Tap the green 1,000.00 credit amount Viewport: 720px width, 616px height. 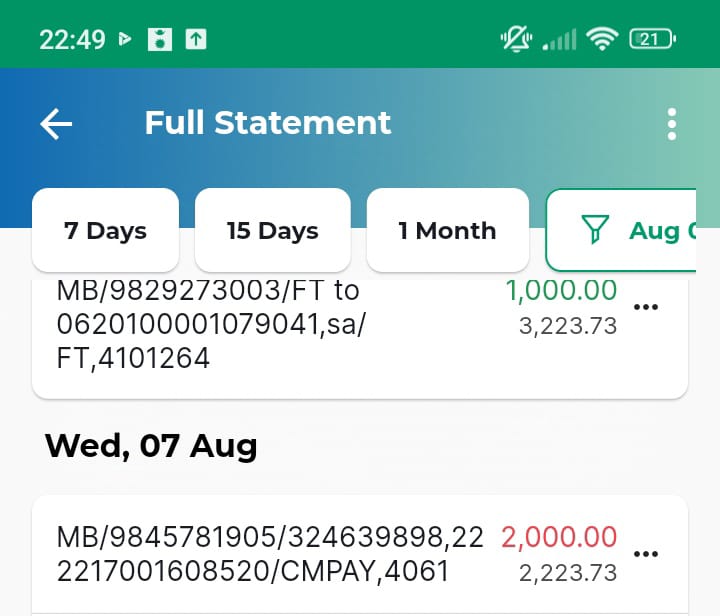561,291
